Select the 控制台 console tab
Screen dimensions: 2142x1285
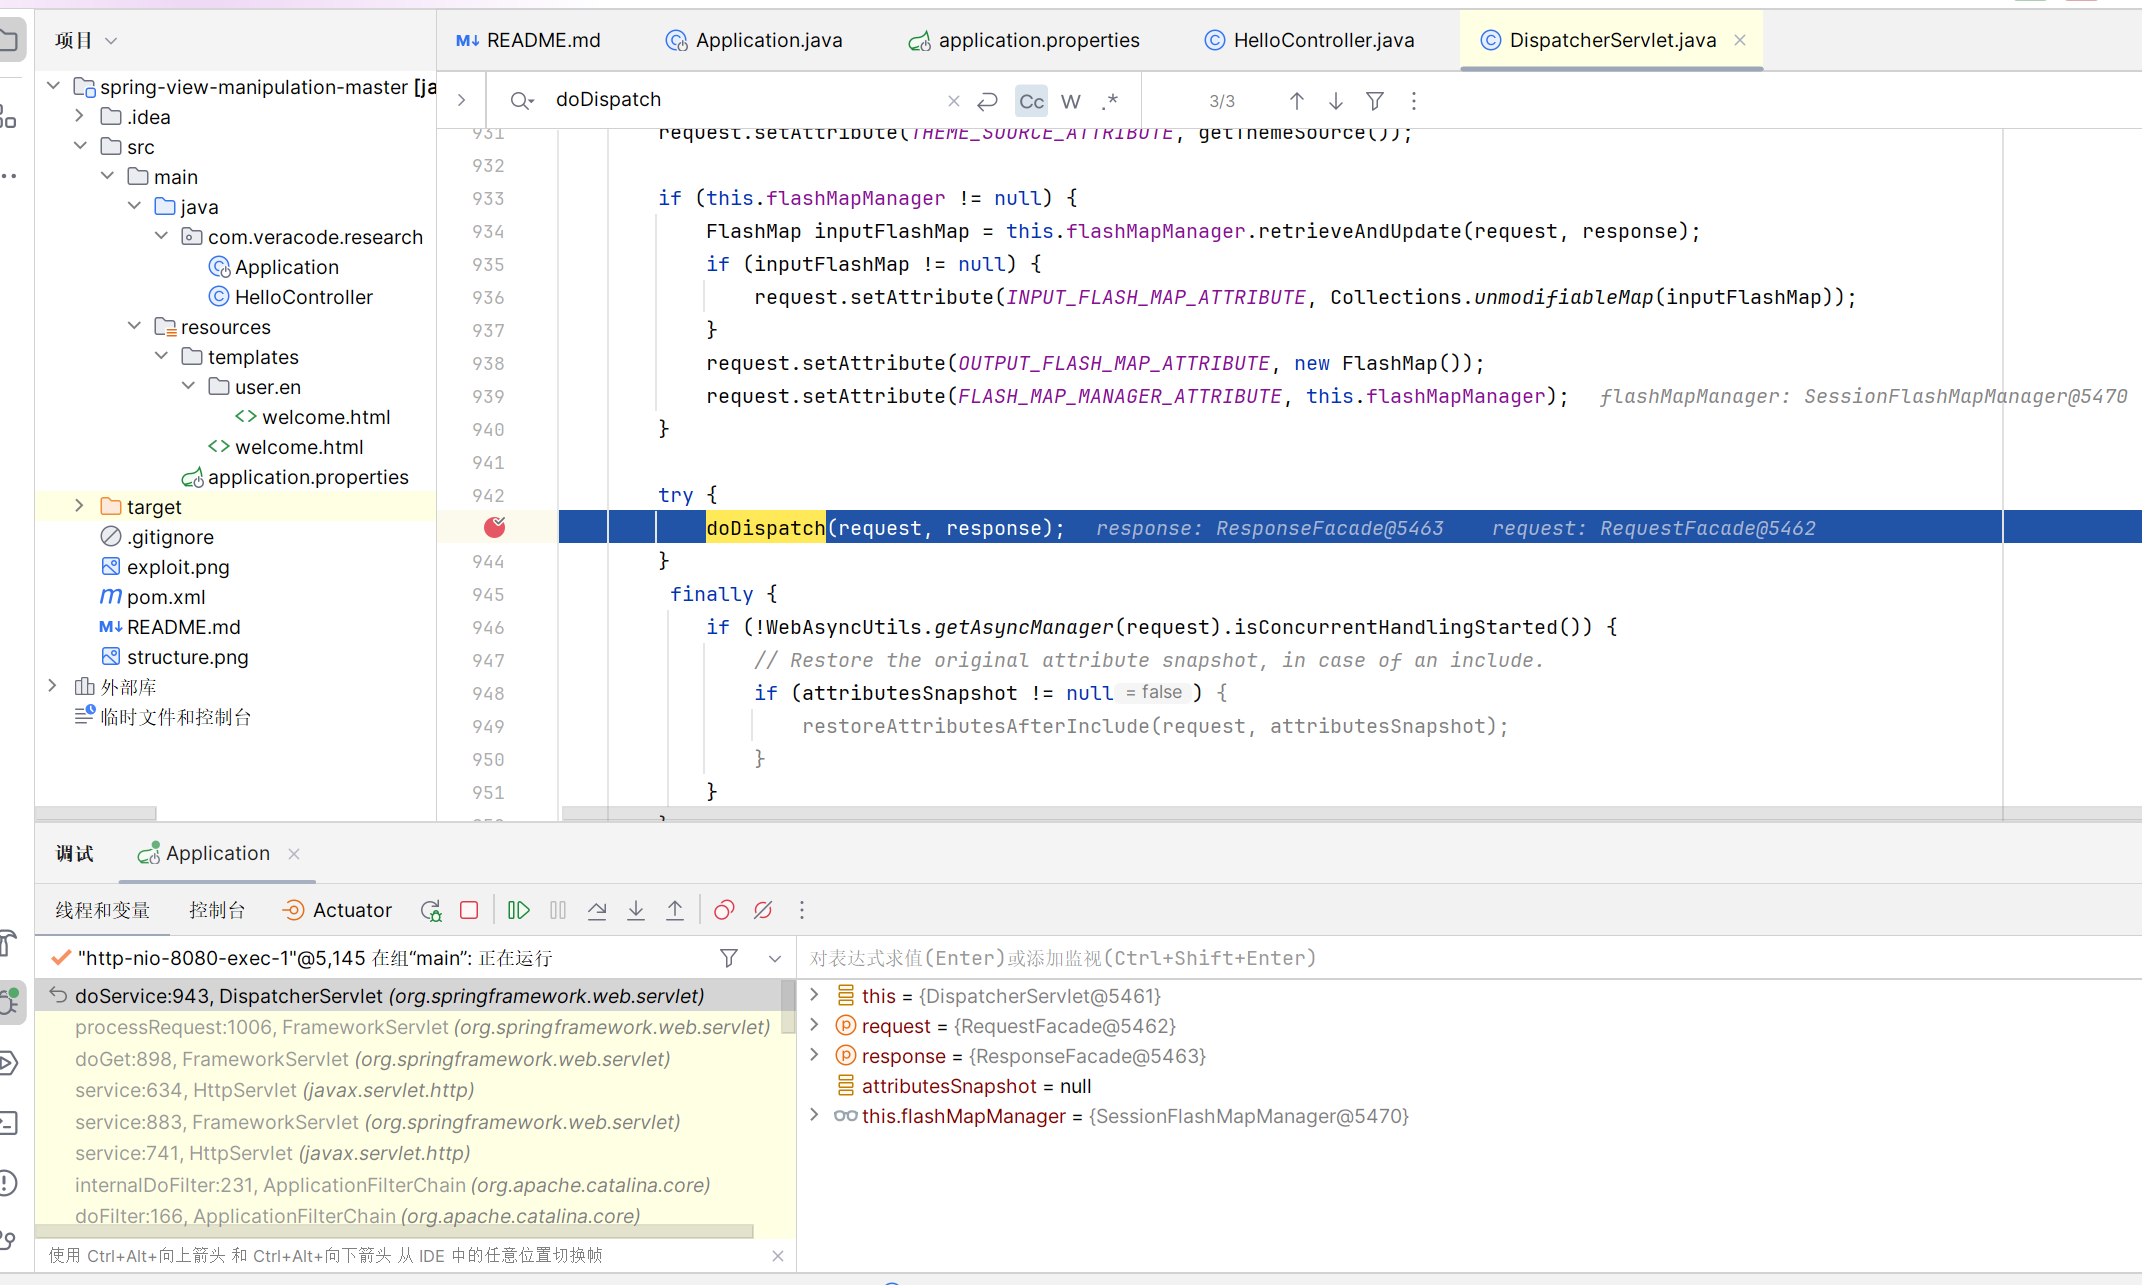pos(217,910)
